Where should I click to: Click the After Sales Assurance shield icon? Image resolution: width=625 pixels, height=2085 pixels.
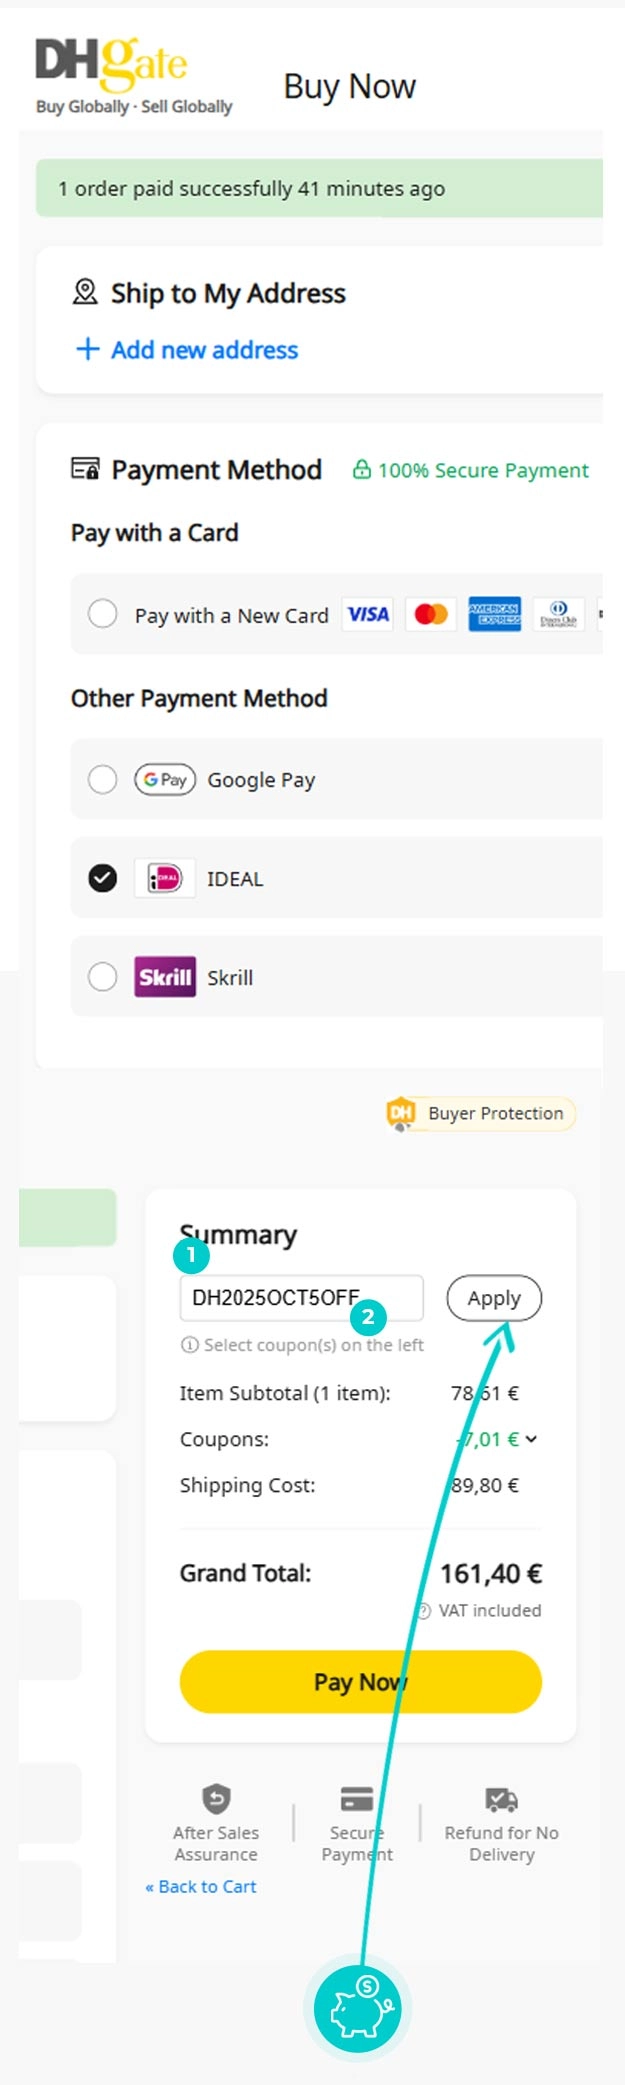click(x=215, y=1797)
